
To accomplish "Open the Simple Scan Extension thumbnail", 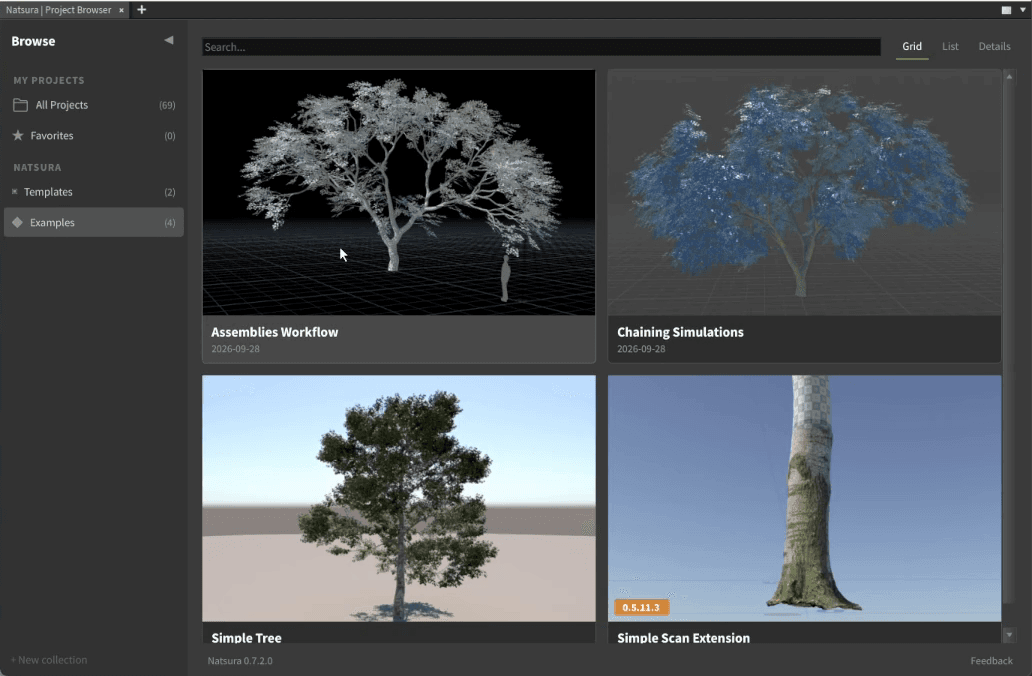I will point(804,498).
